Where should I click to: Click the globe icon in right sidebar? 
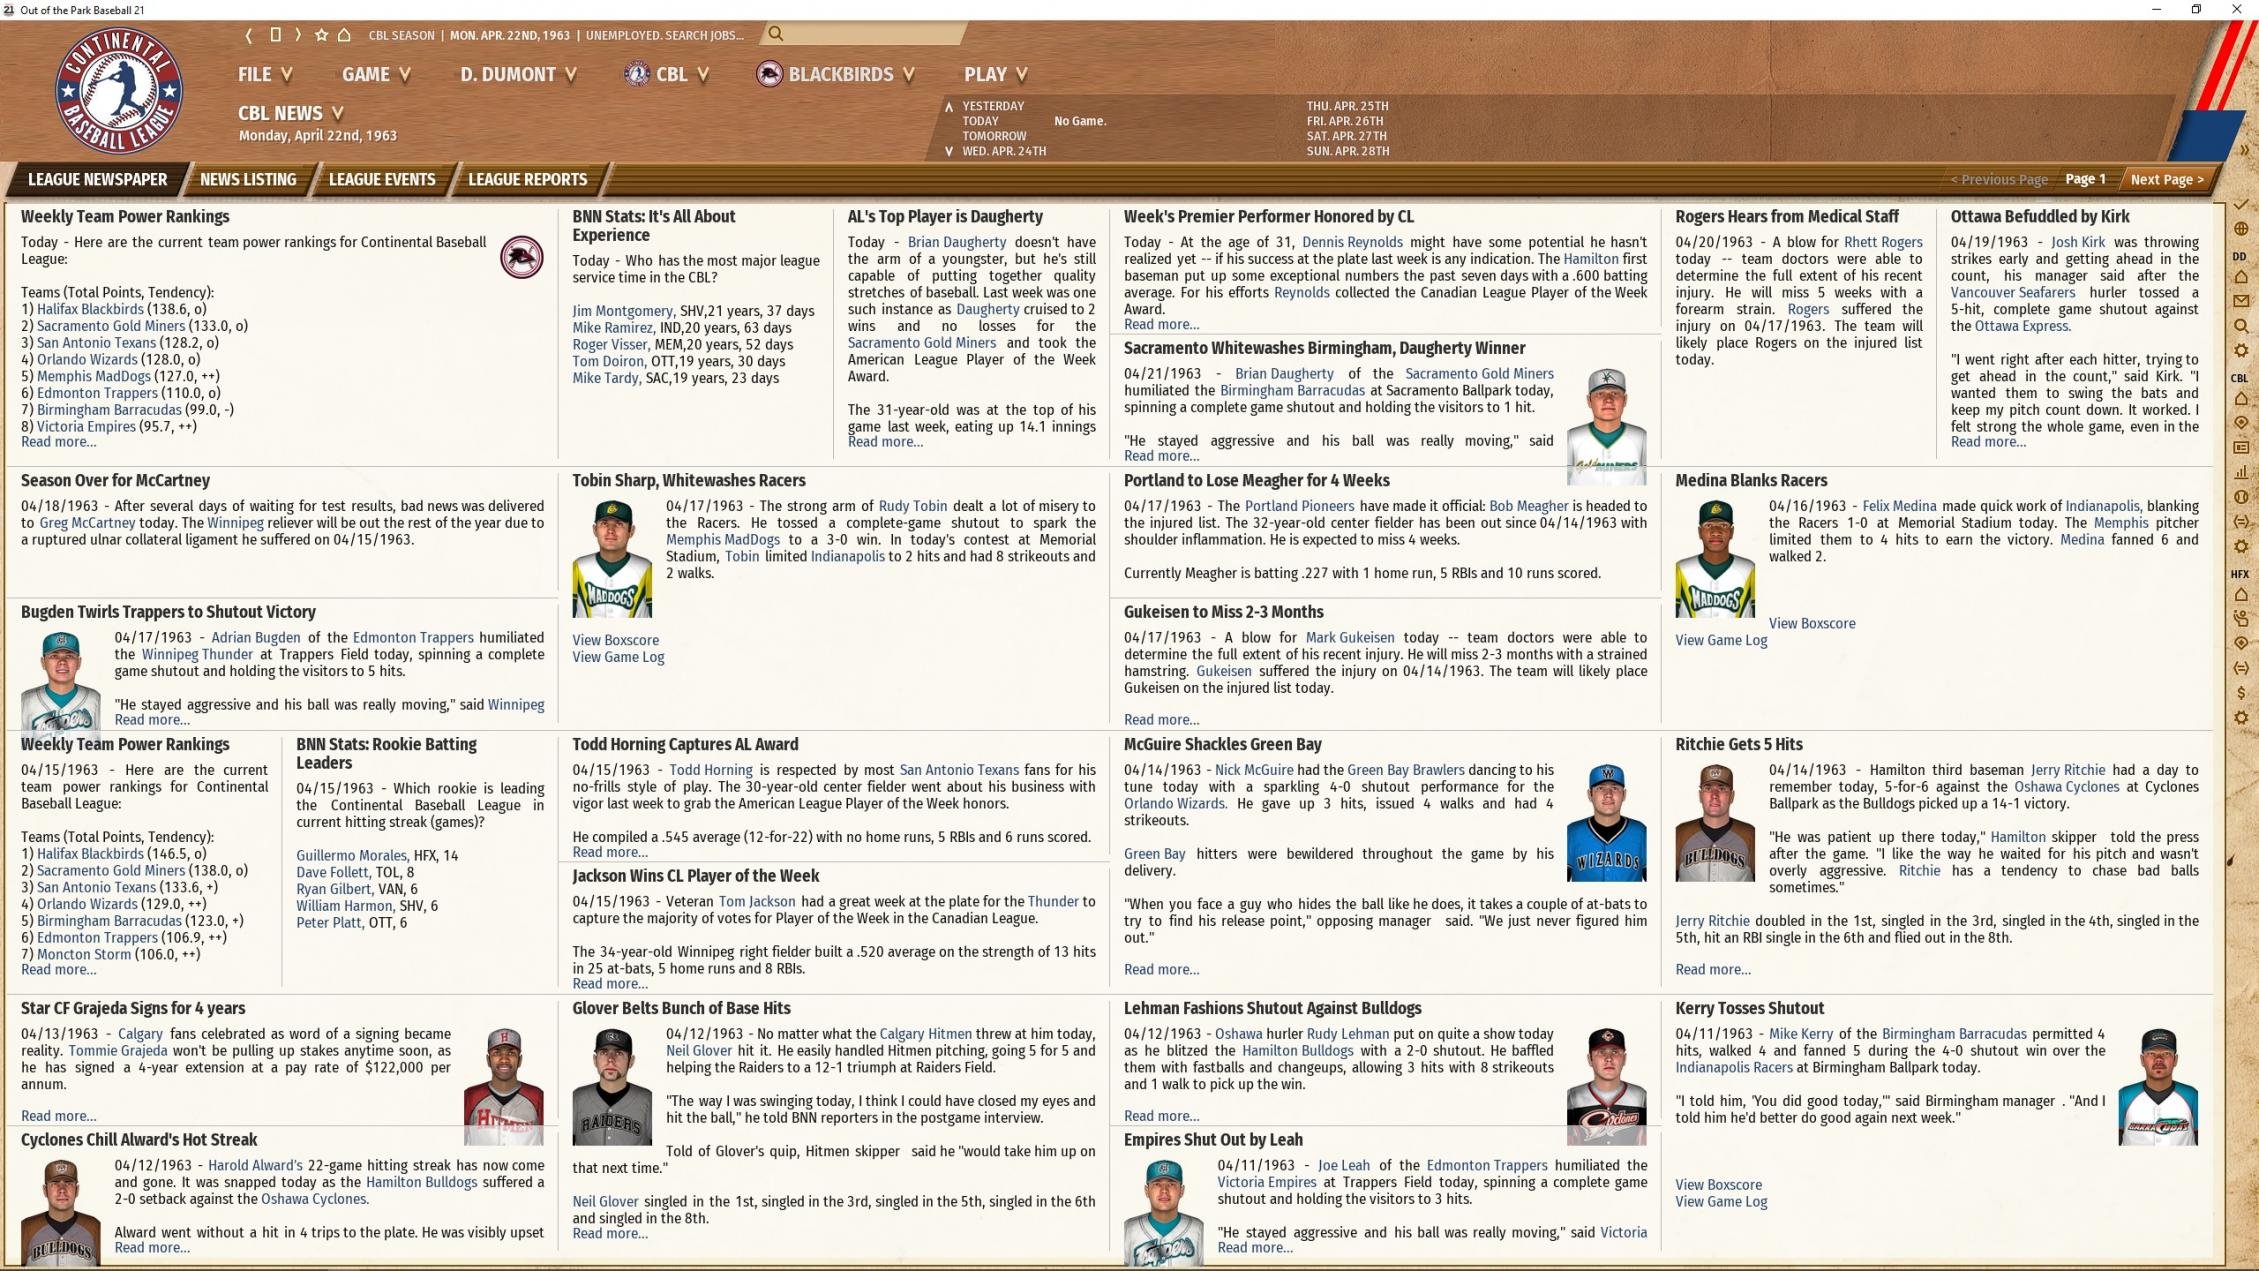click(2241, 229)
